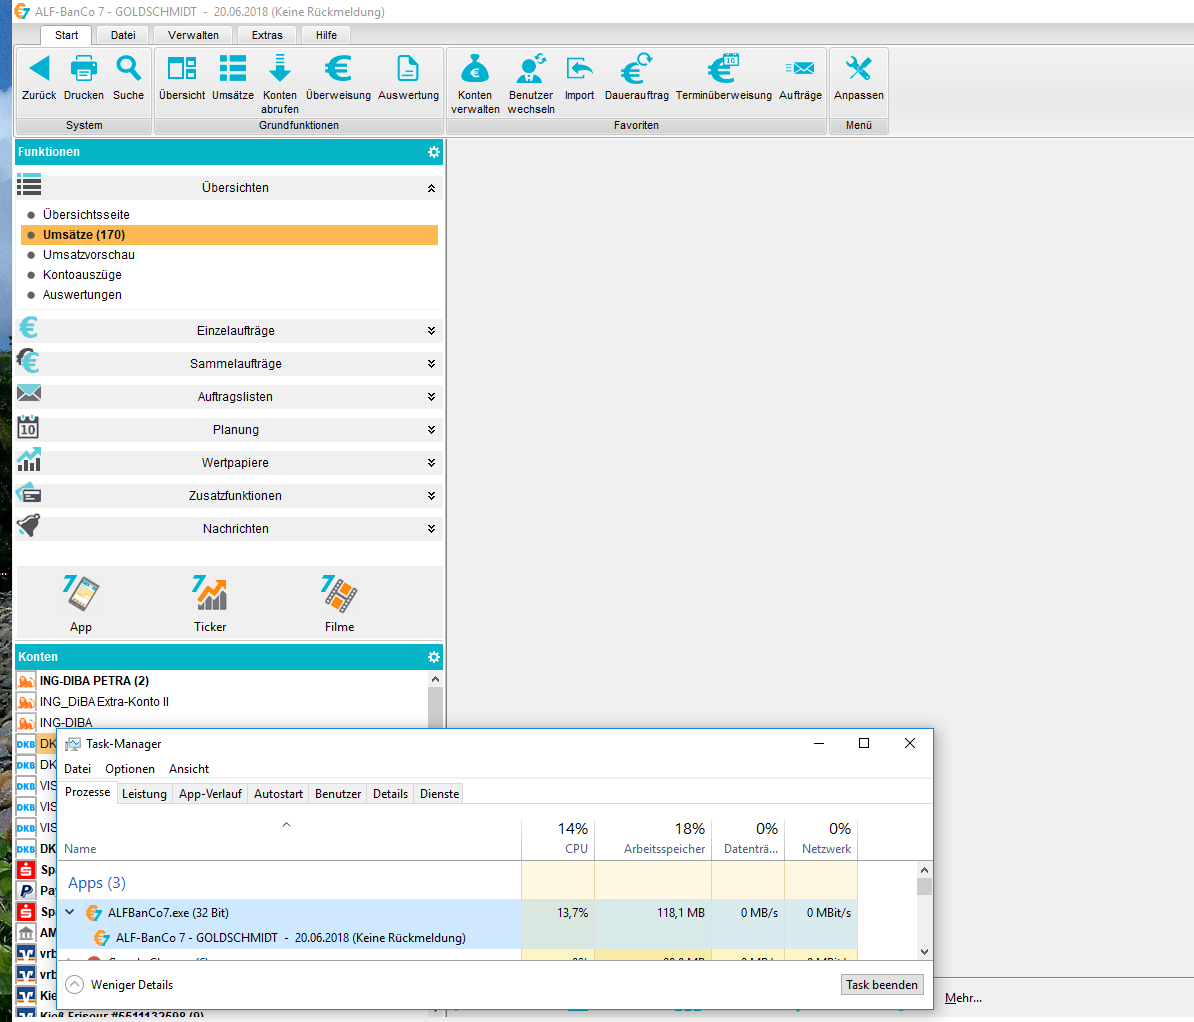This screenshot has width=1194, height=1022.
Task: Open Funktionen panel gear settings
Action: (x=434, y=152)
